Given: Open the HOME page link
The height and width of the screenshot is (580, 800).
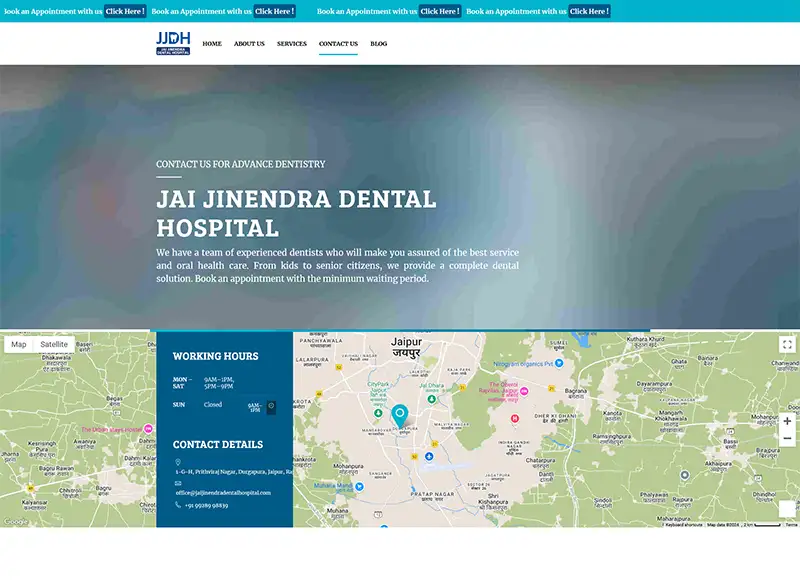Looking at the screenshot, I should point(210,43).
